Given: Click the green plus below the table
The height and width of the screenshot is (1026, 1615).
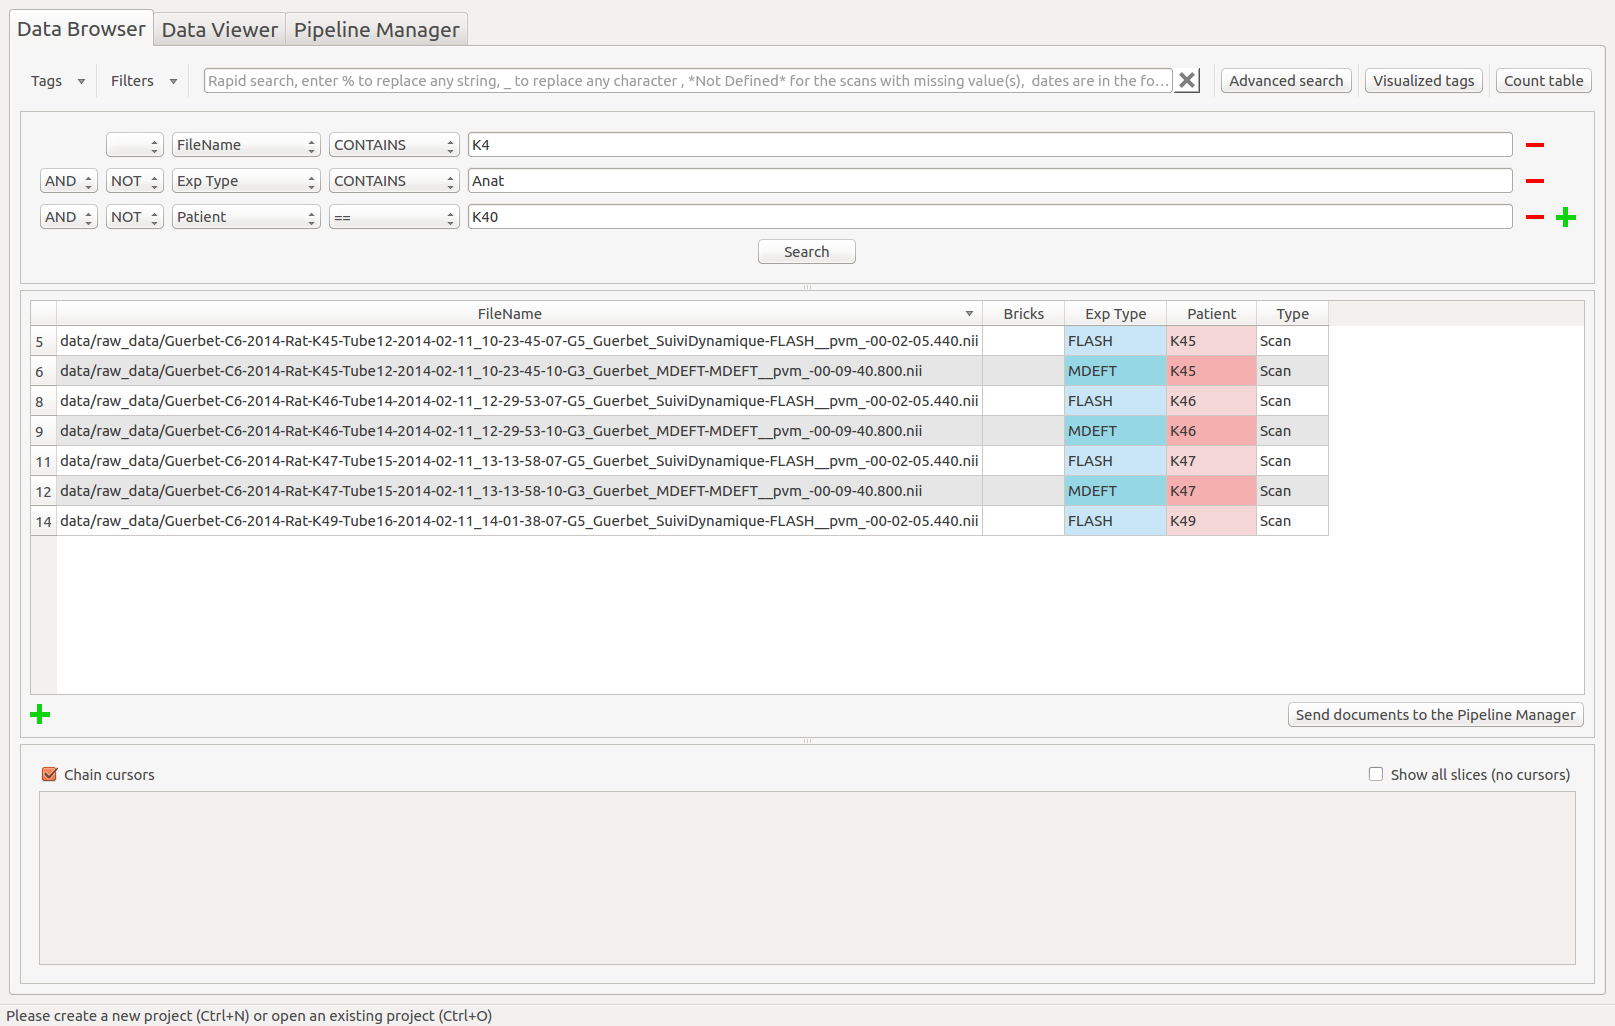Looking at the screenshot, I should pos(40,714).
